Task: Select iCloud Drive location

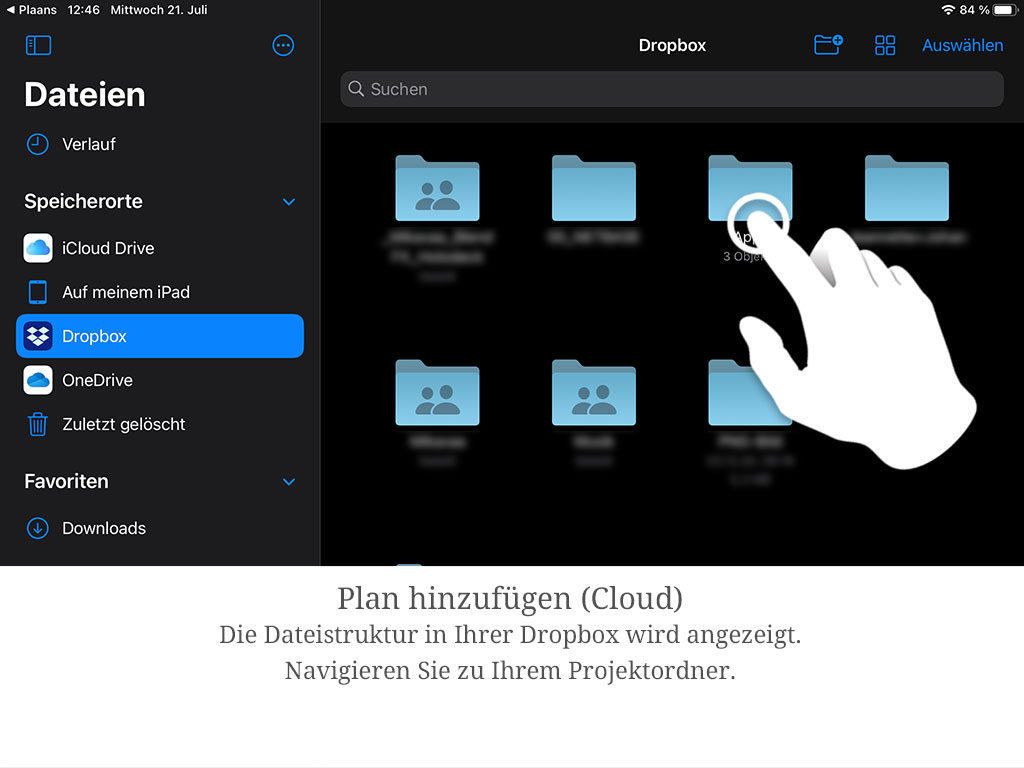Action: 159,248
